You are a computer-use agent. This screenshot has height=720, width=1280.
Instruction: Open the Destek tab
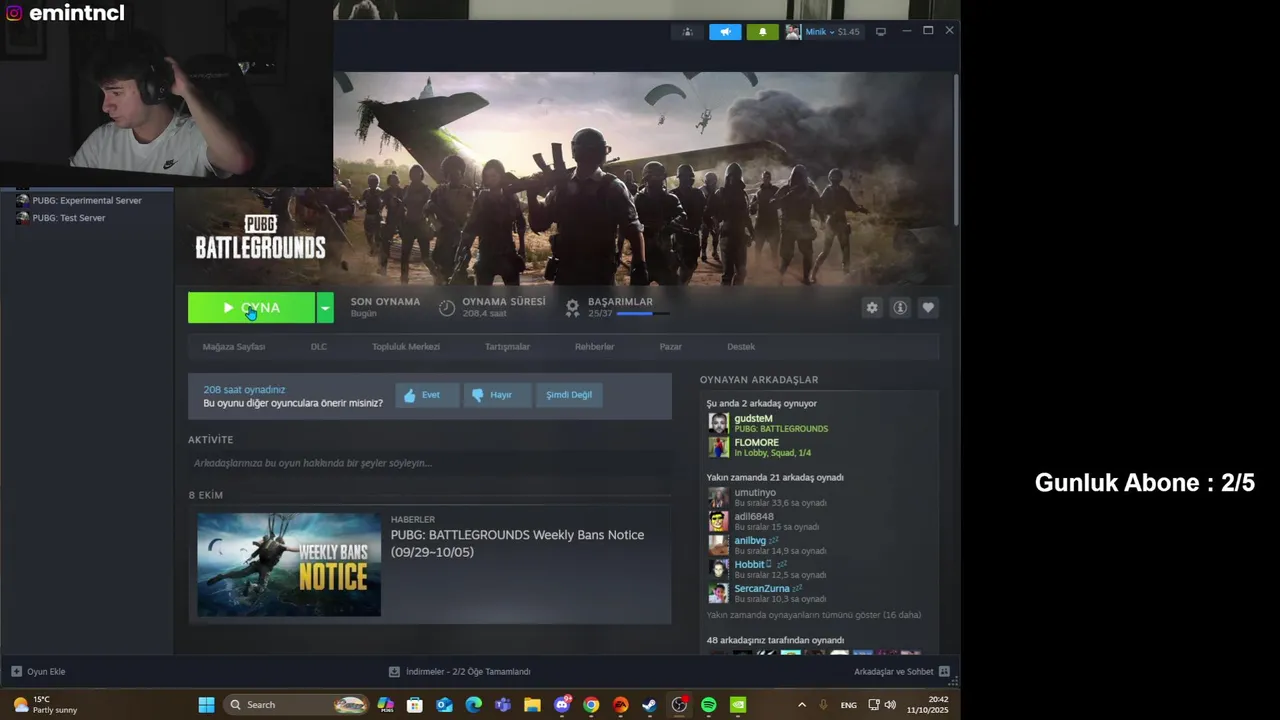741,347
